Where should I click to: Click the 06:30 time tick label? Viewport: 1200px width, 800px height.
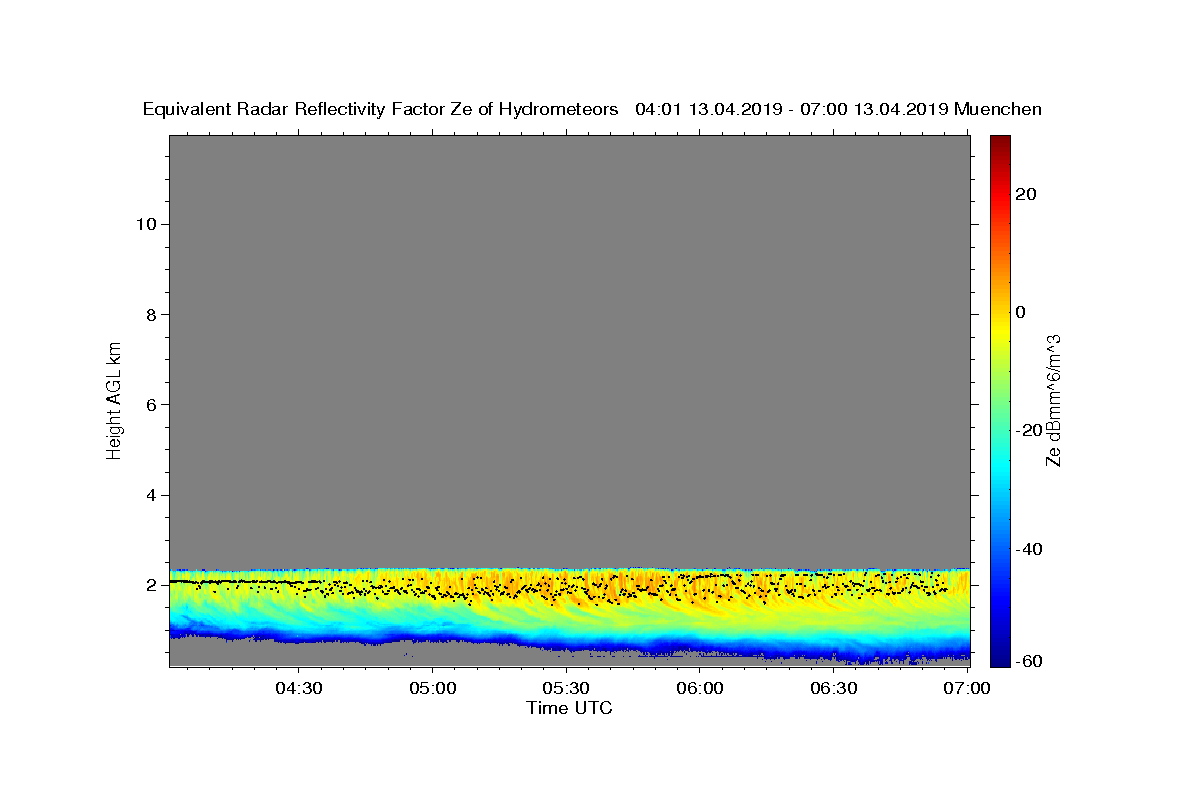(834, 688)
